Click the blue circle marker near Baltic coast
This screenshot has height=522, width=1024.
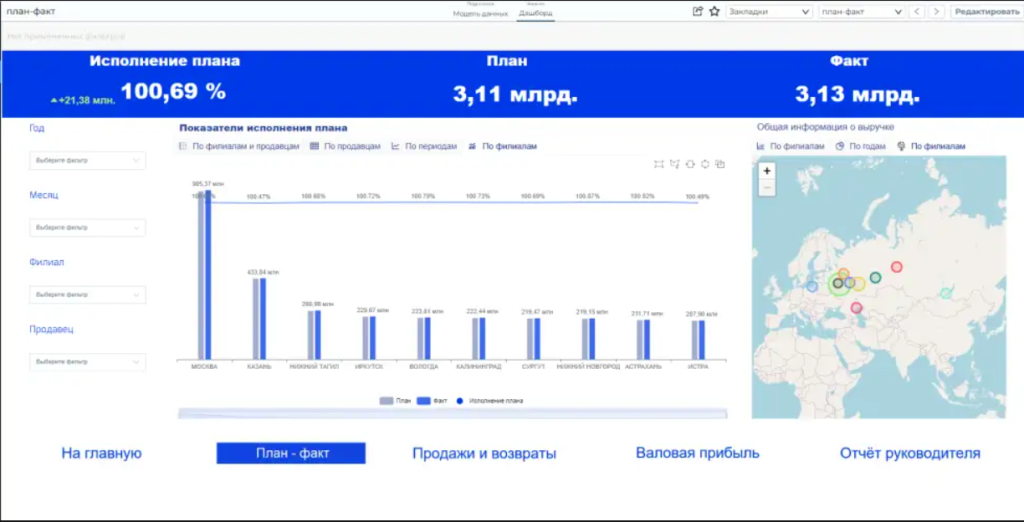pos(812,286)
